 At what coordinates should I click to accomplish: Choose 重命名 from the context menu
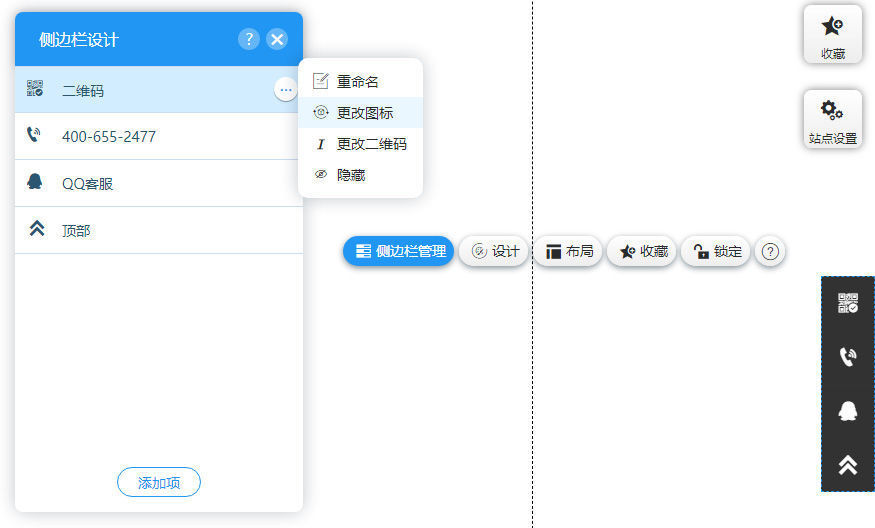tap(360, 81)
